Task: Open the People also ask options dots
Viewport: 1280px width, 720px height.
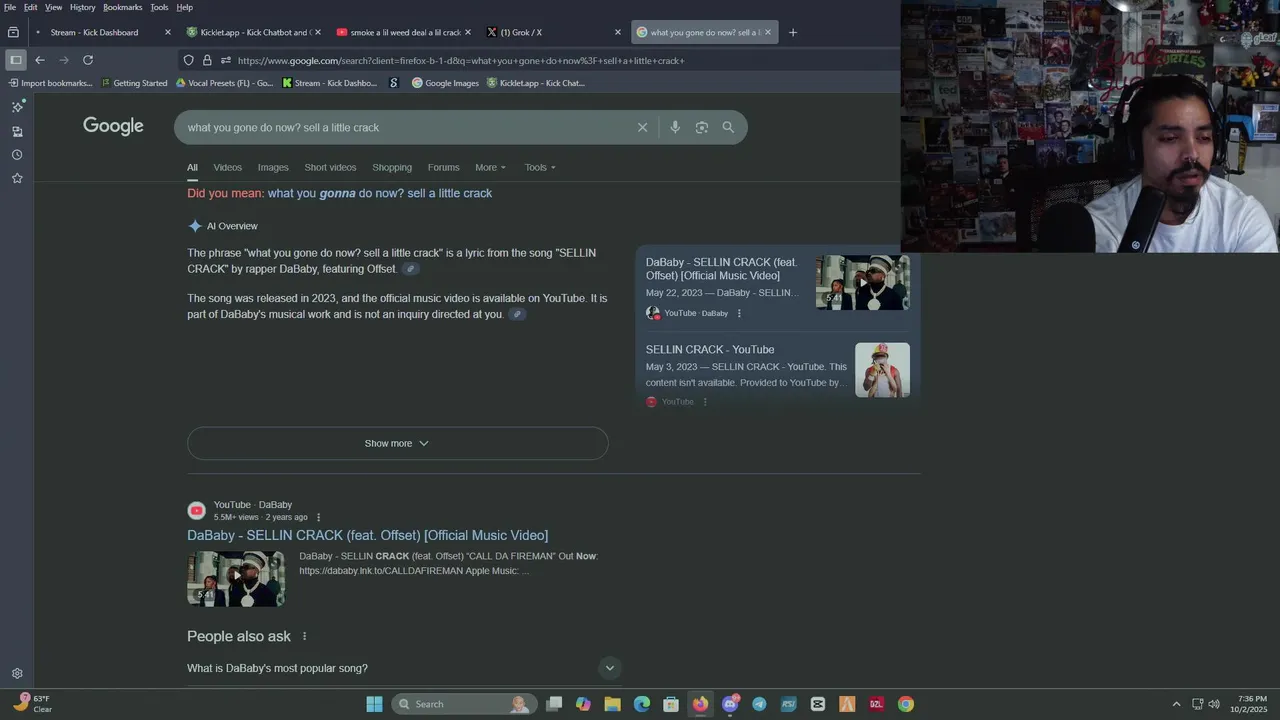Action: 304,636
